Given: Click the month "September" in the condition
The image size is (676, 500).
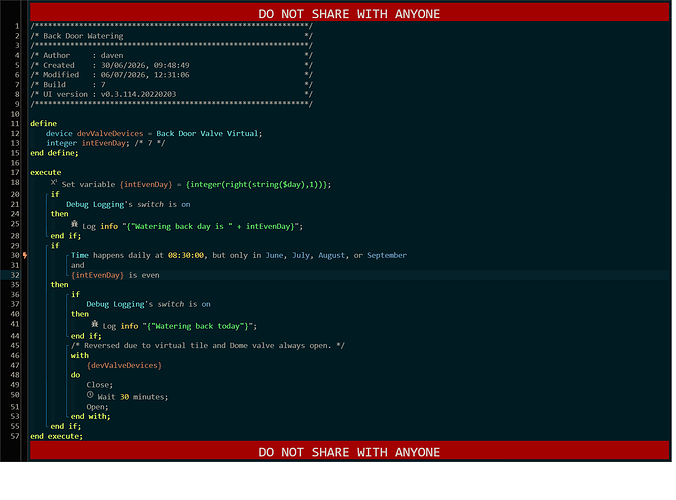Looking at the screenshot, I should (387, 255).
